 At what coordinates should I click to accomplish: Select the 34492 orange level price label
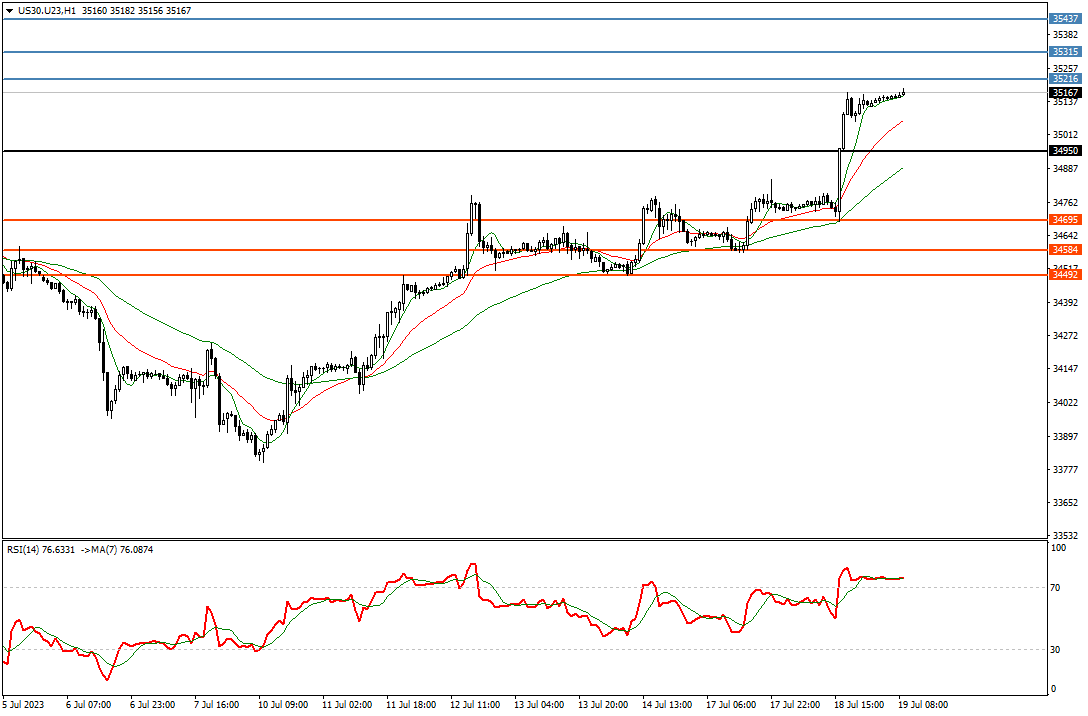[1065, 275]
